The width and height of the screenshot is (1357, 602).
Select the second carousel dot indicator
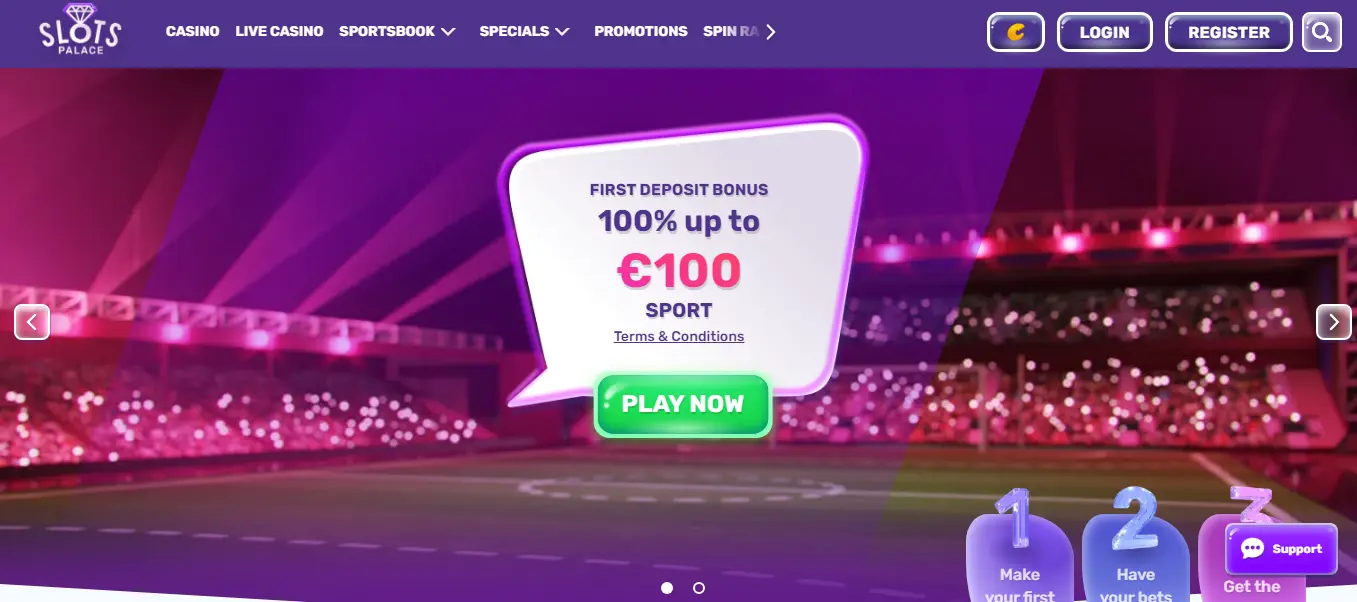coord(699,588)
